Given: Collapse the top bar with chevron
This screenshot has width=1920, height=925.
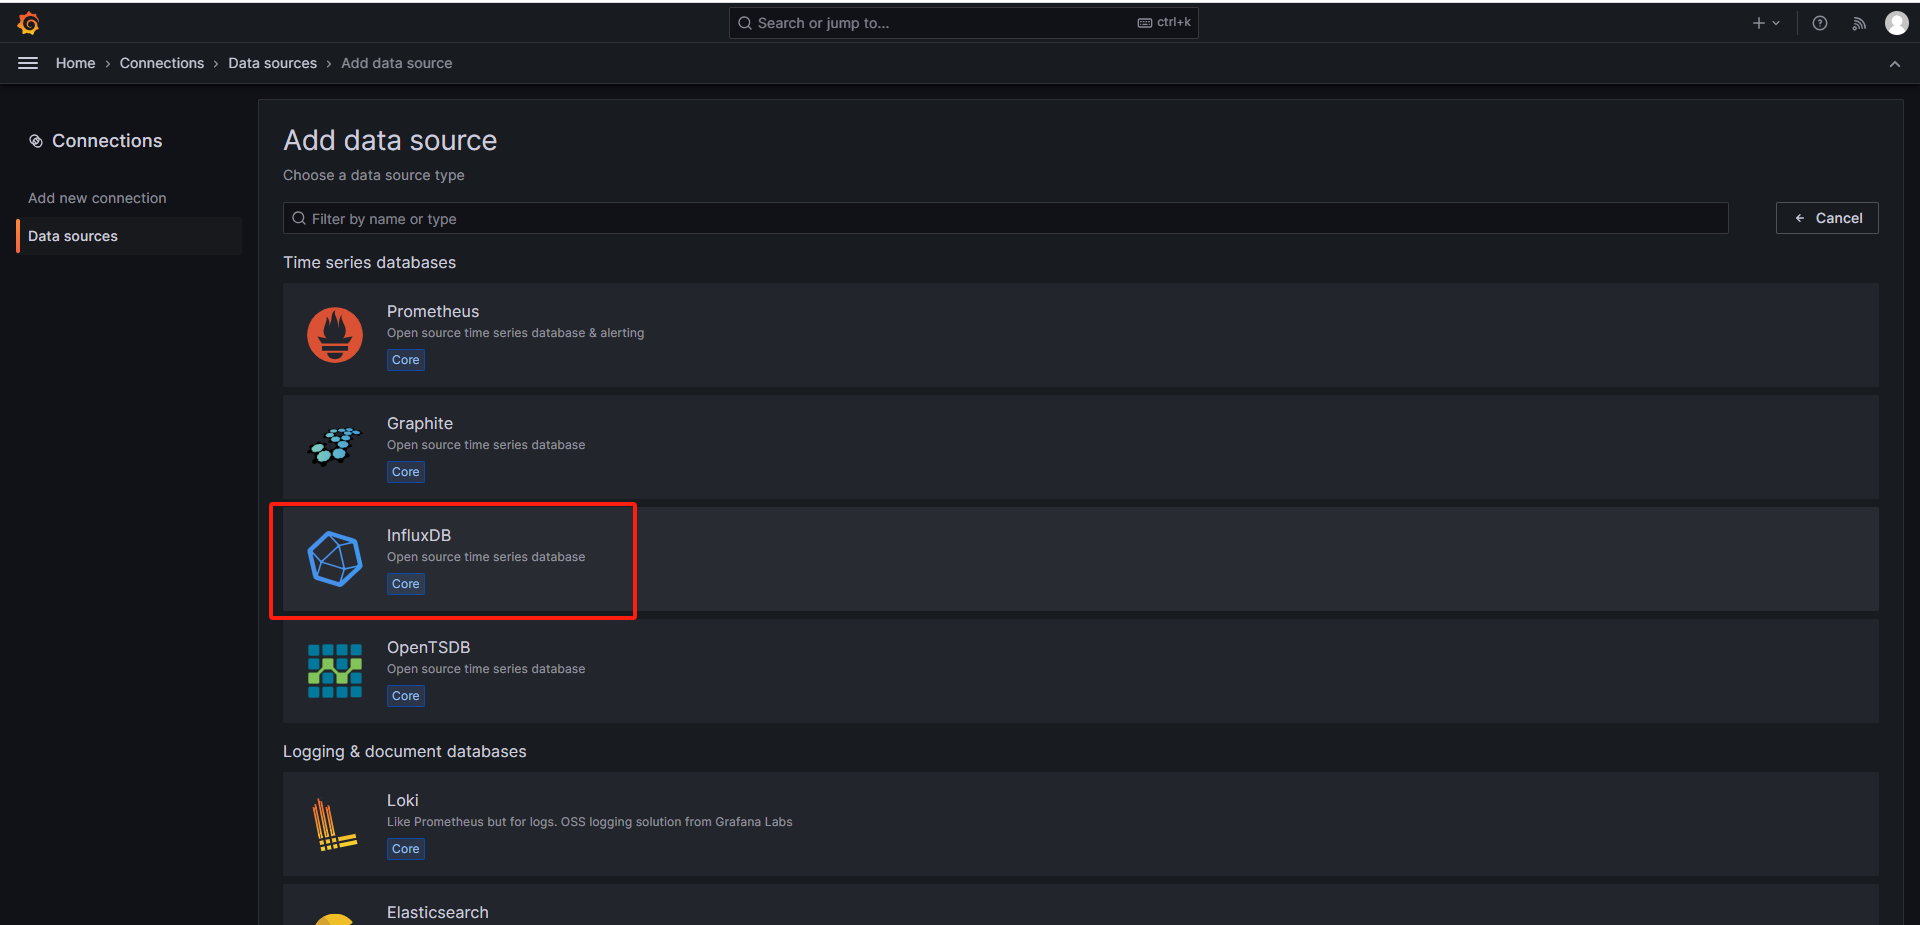Looking at the screenshot, I should [1895, 64].
